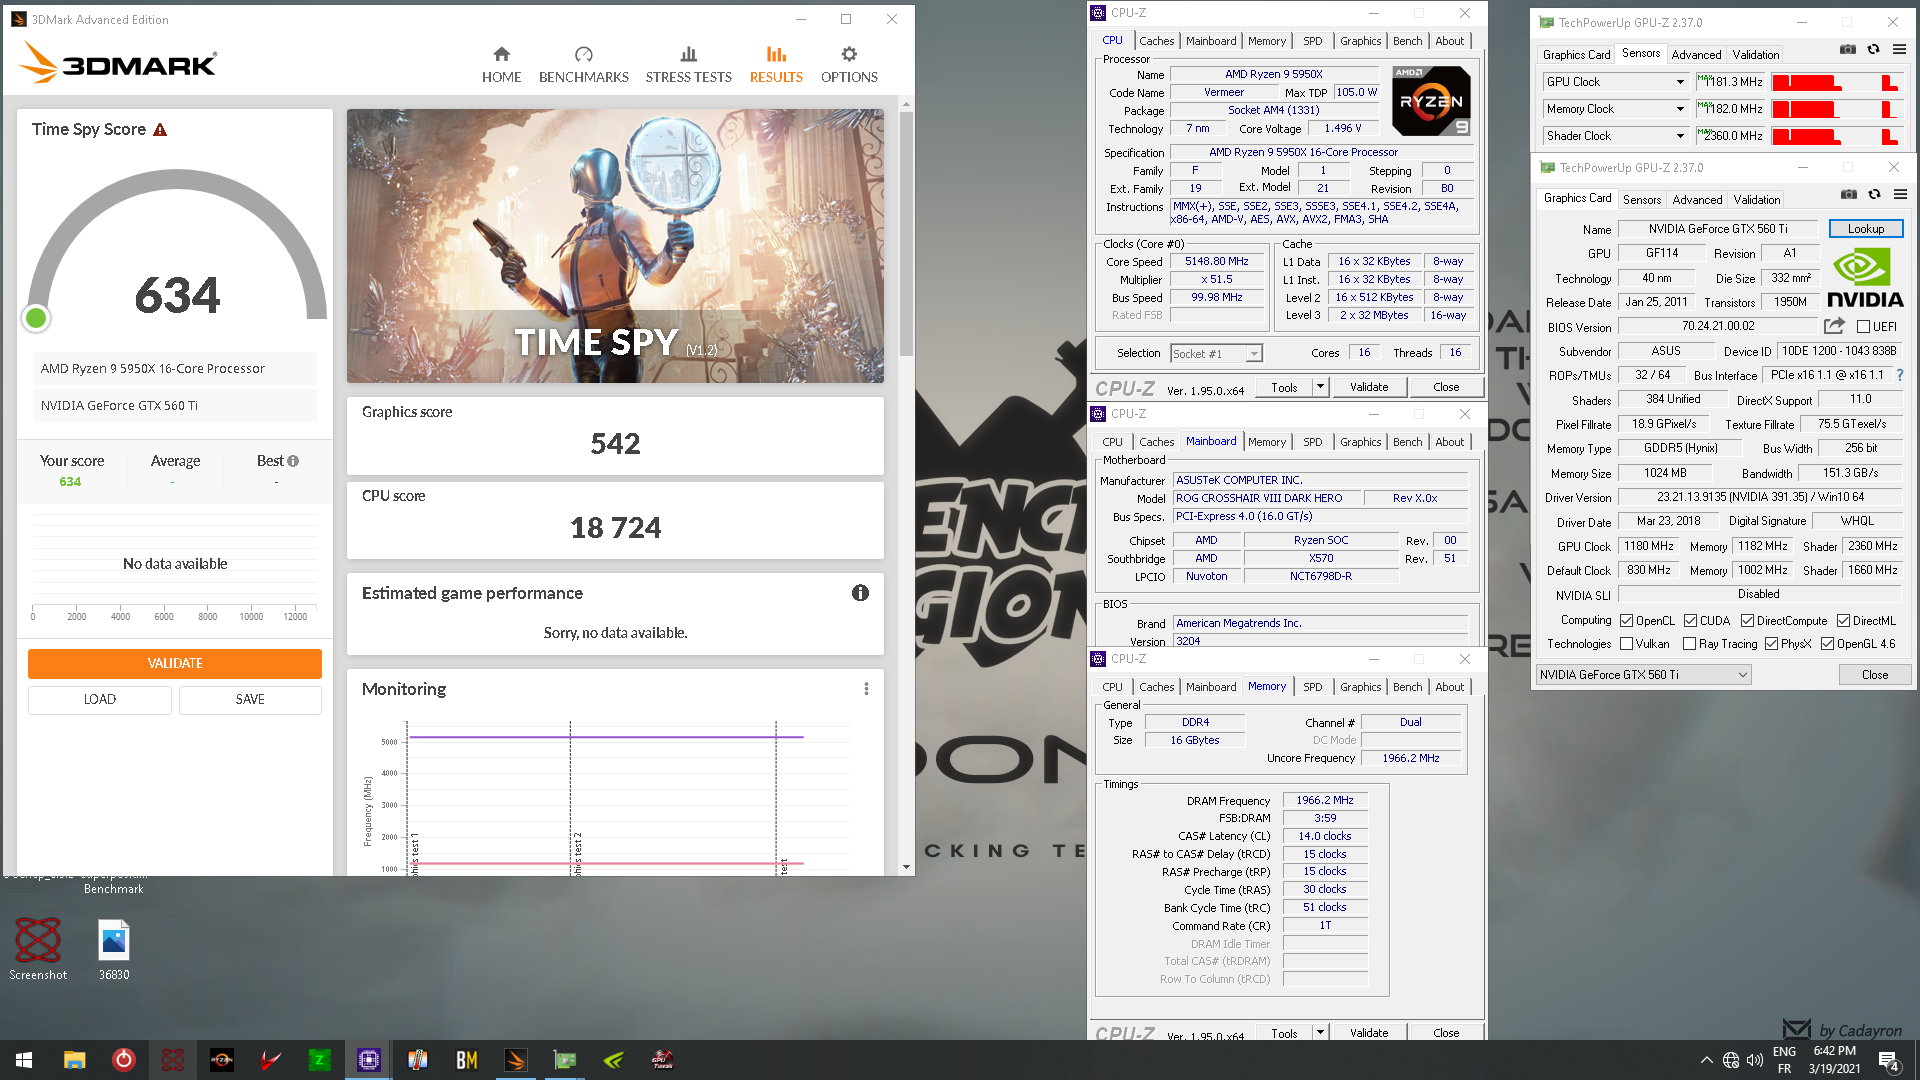1920x1080 pixels.
Task: Click the red power icon in taskbar
Action: pos(123,1060)
